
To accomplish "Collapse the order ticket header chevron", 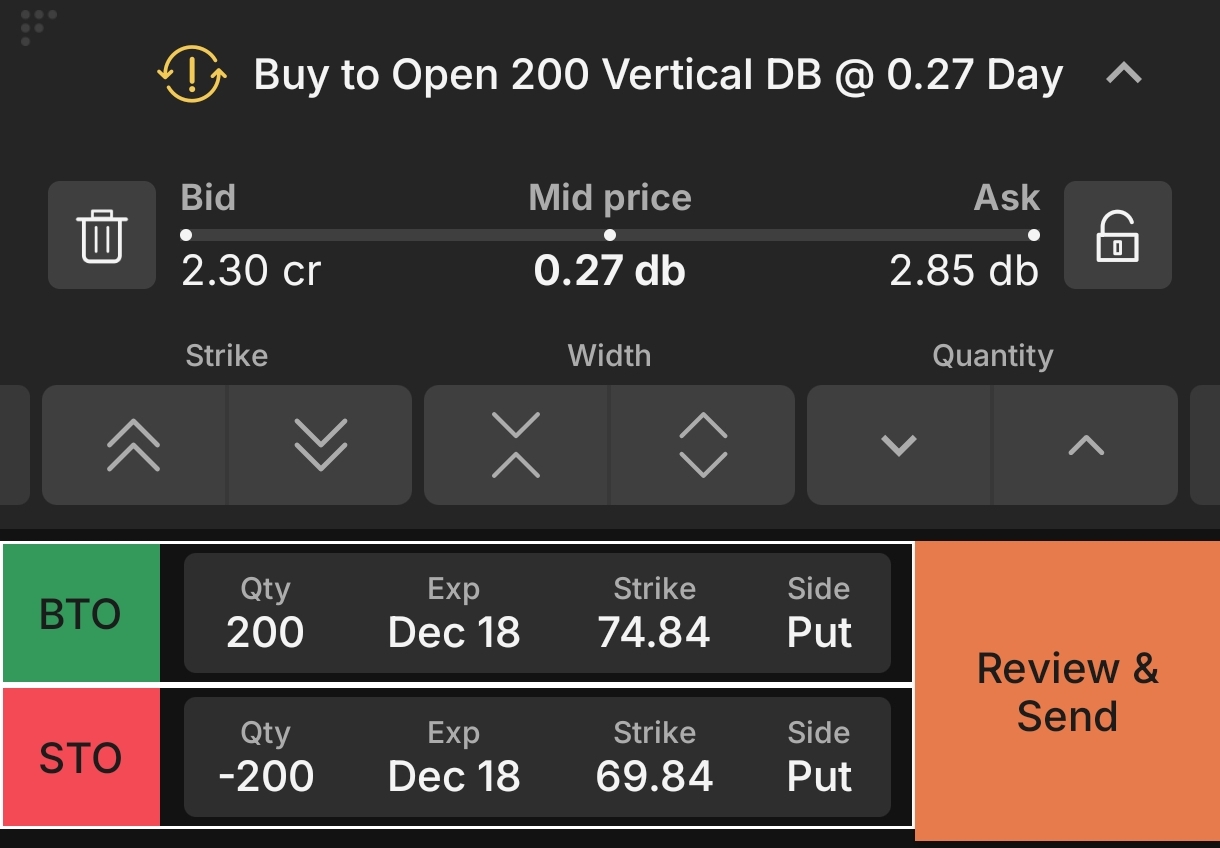I will click(1125, 73).
